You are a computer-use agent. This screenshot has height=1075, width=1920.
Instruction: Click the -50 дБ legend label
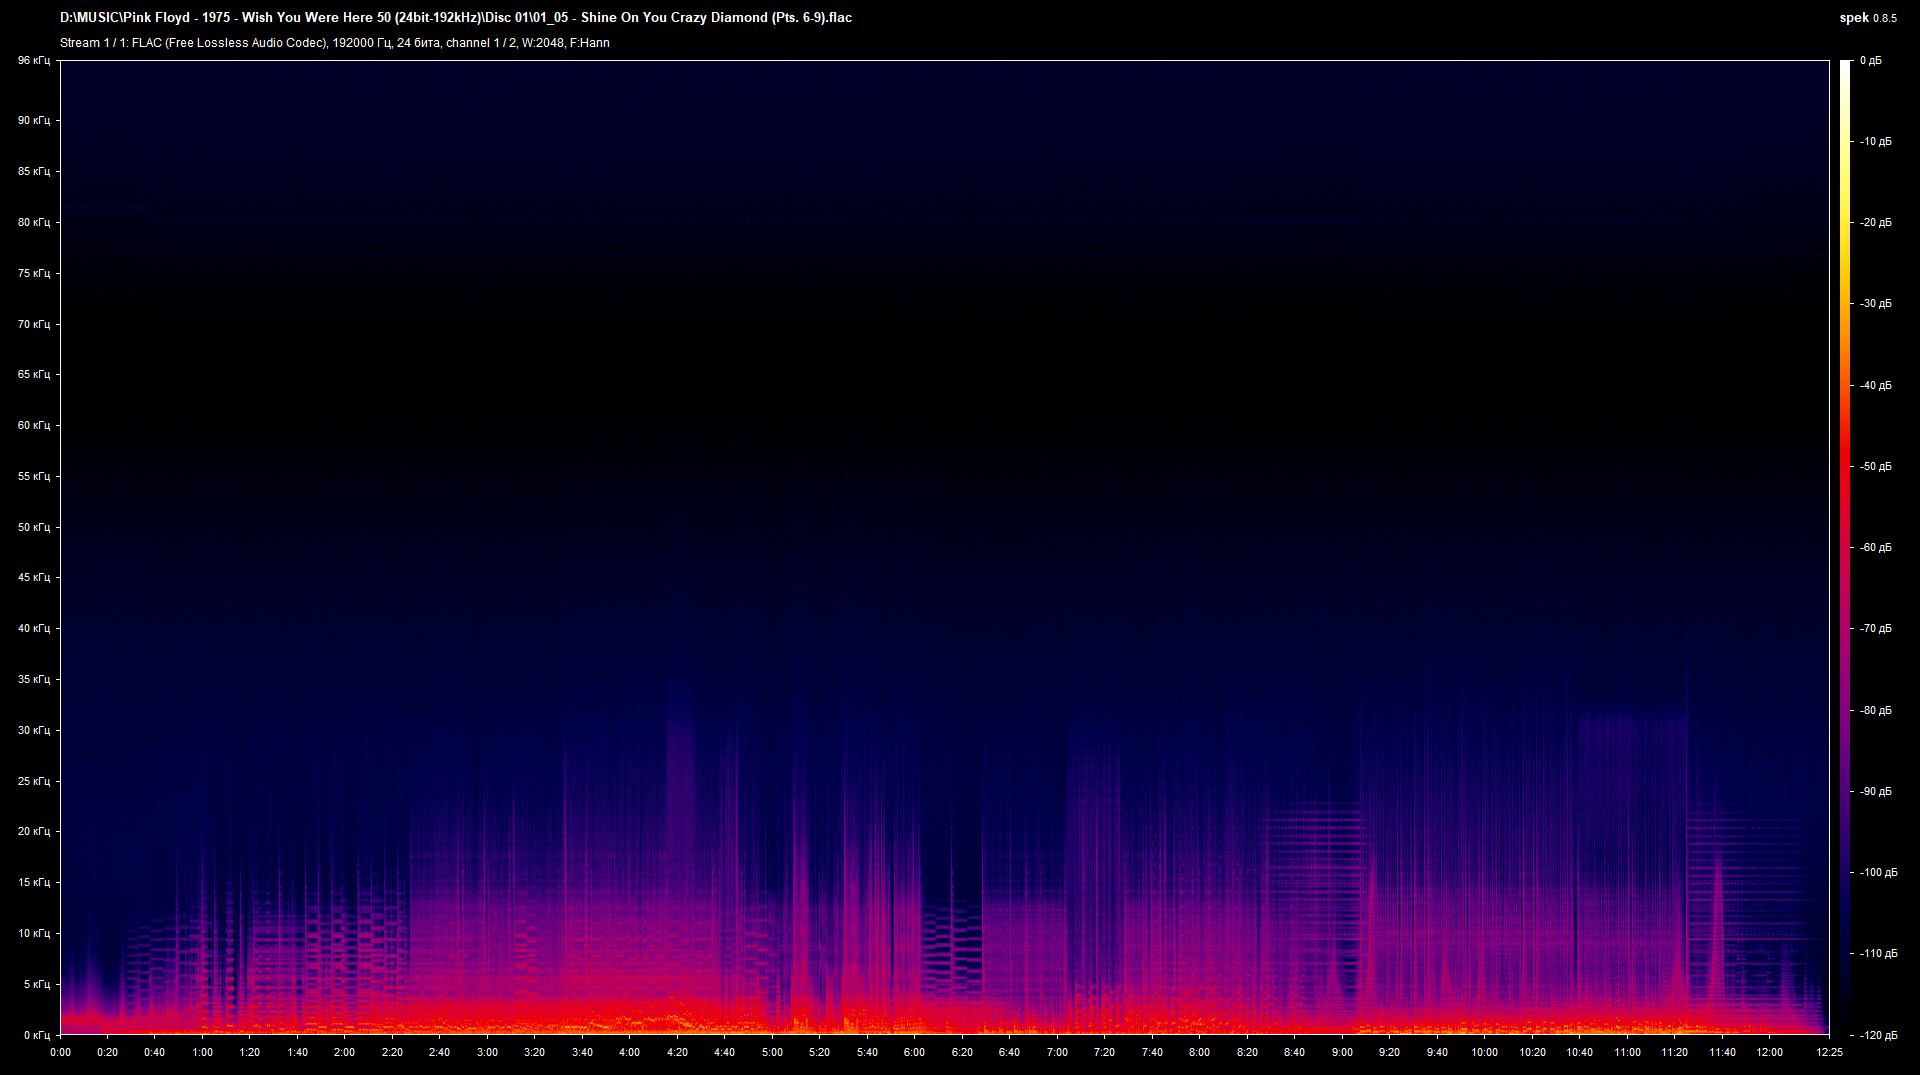pyautogui.click(x=1876, y=466)
